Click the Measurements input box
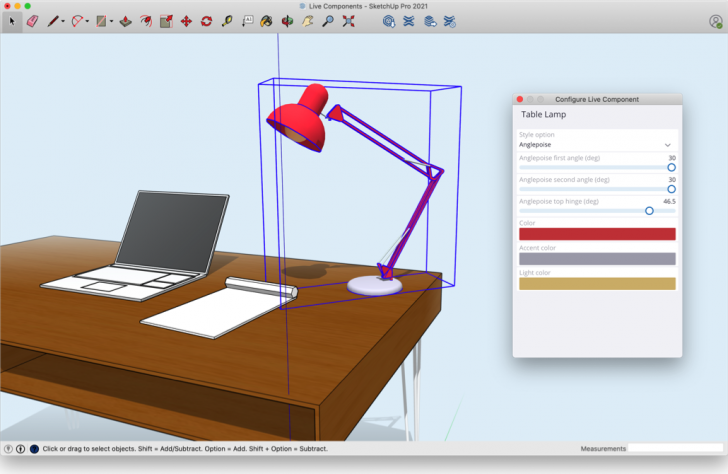Screen dimensions: 728x474 [x=674, y=449]
